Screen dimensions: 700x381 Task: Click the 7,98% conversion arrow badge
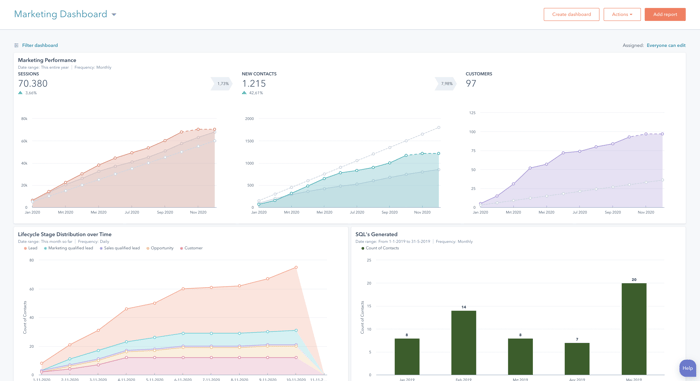[446, 84]
